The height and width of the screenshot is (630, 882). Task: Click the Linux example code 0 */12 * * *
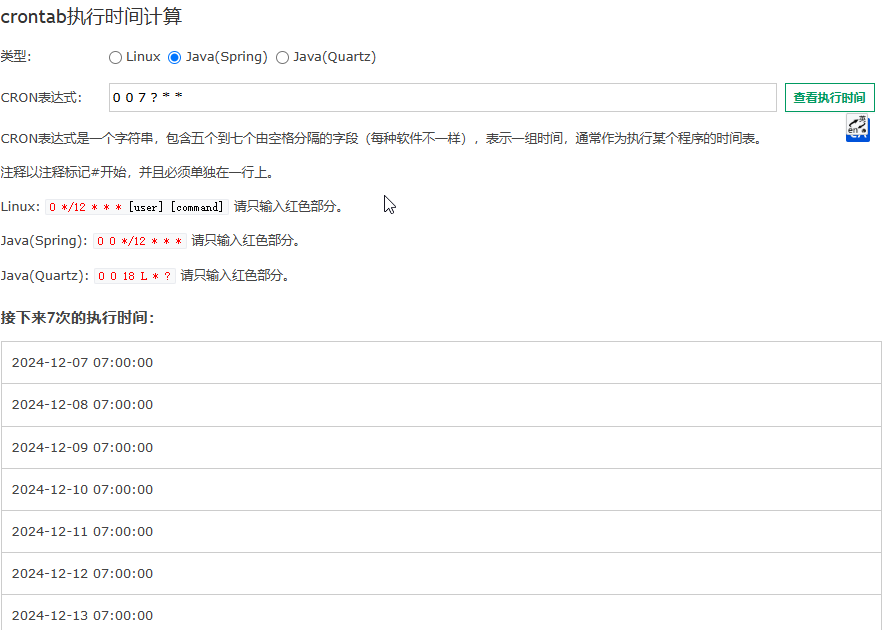coord(85,207)
